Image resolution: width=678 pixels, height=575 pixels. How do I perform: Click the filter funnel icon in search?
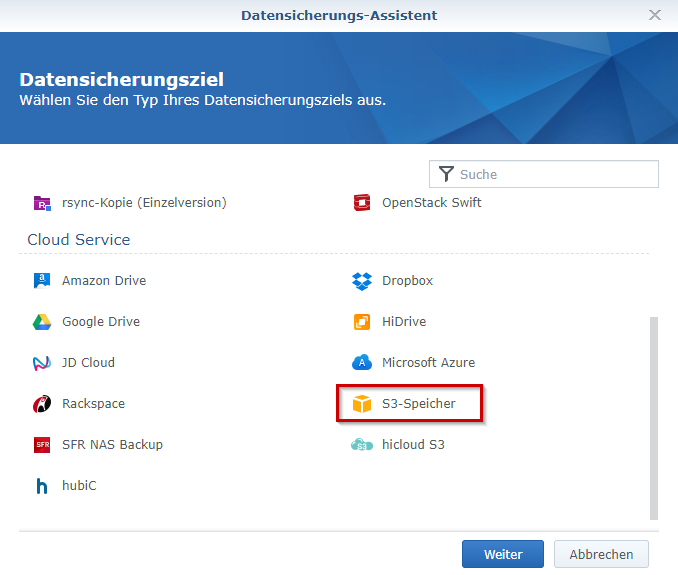446,174
